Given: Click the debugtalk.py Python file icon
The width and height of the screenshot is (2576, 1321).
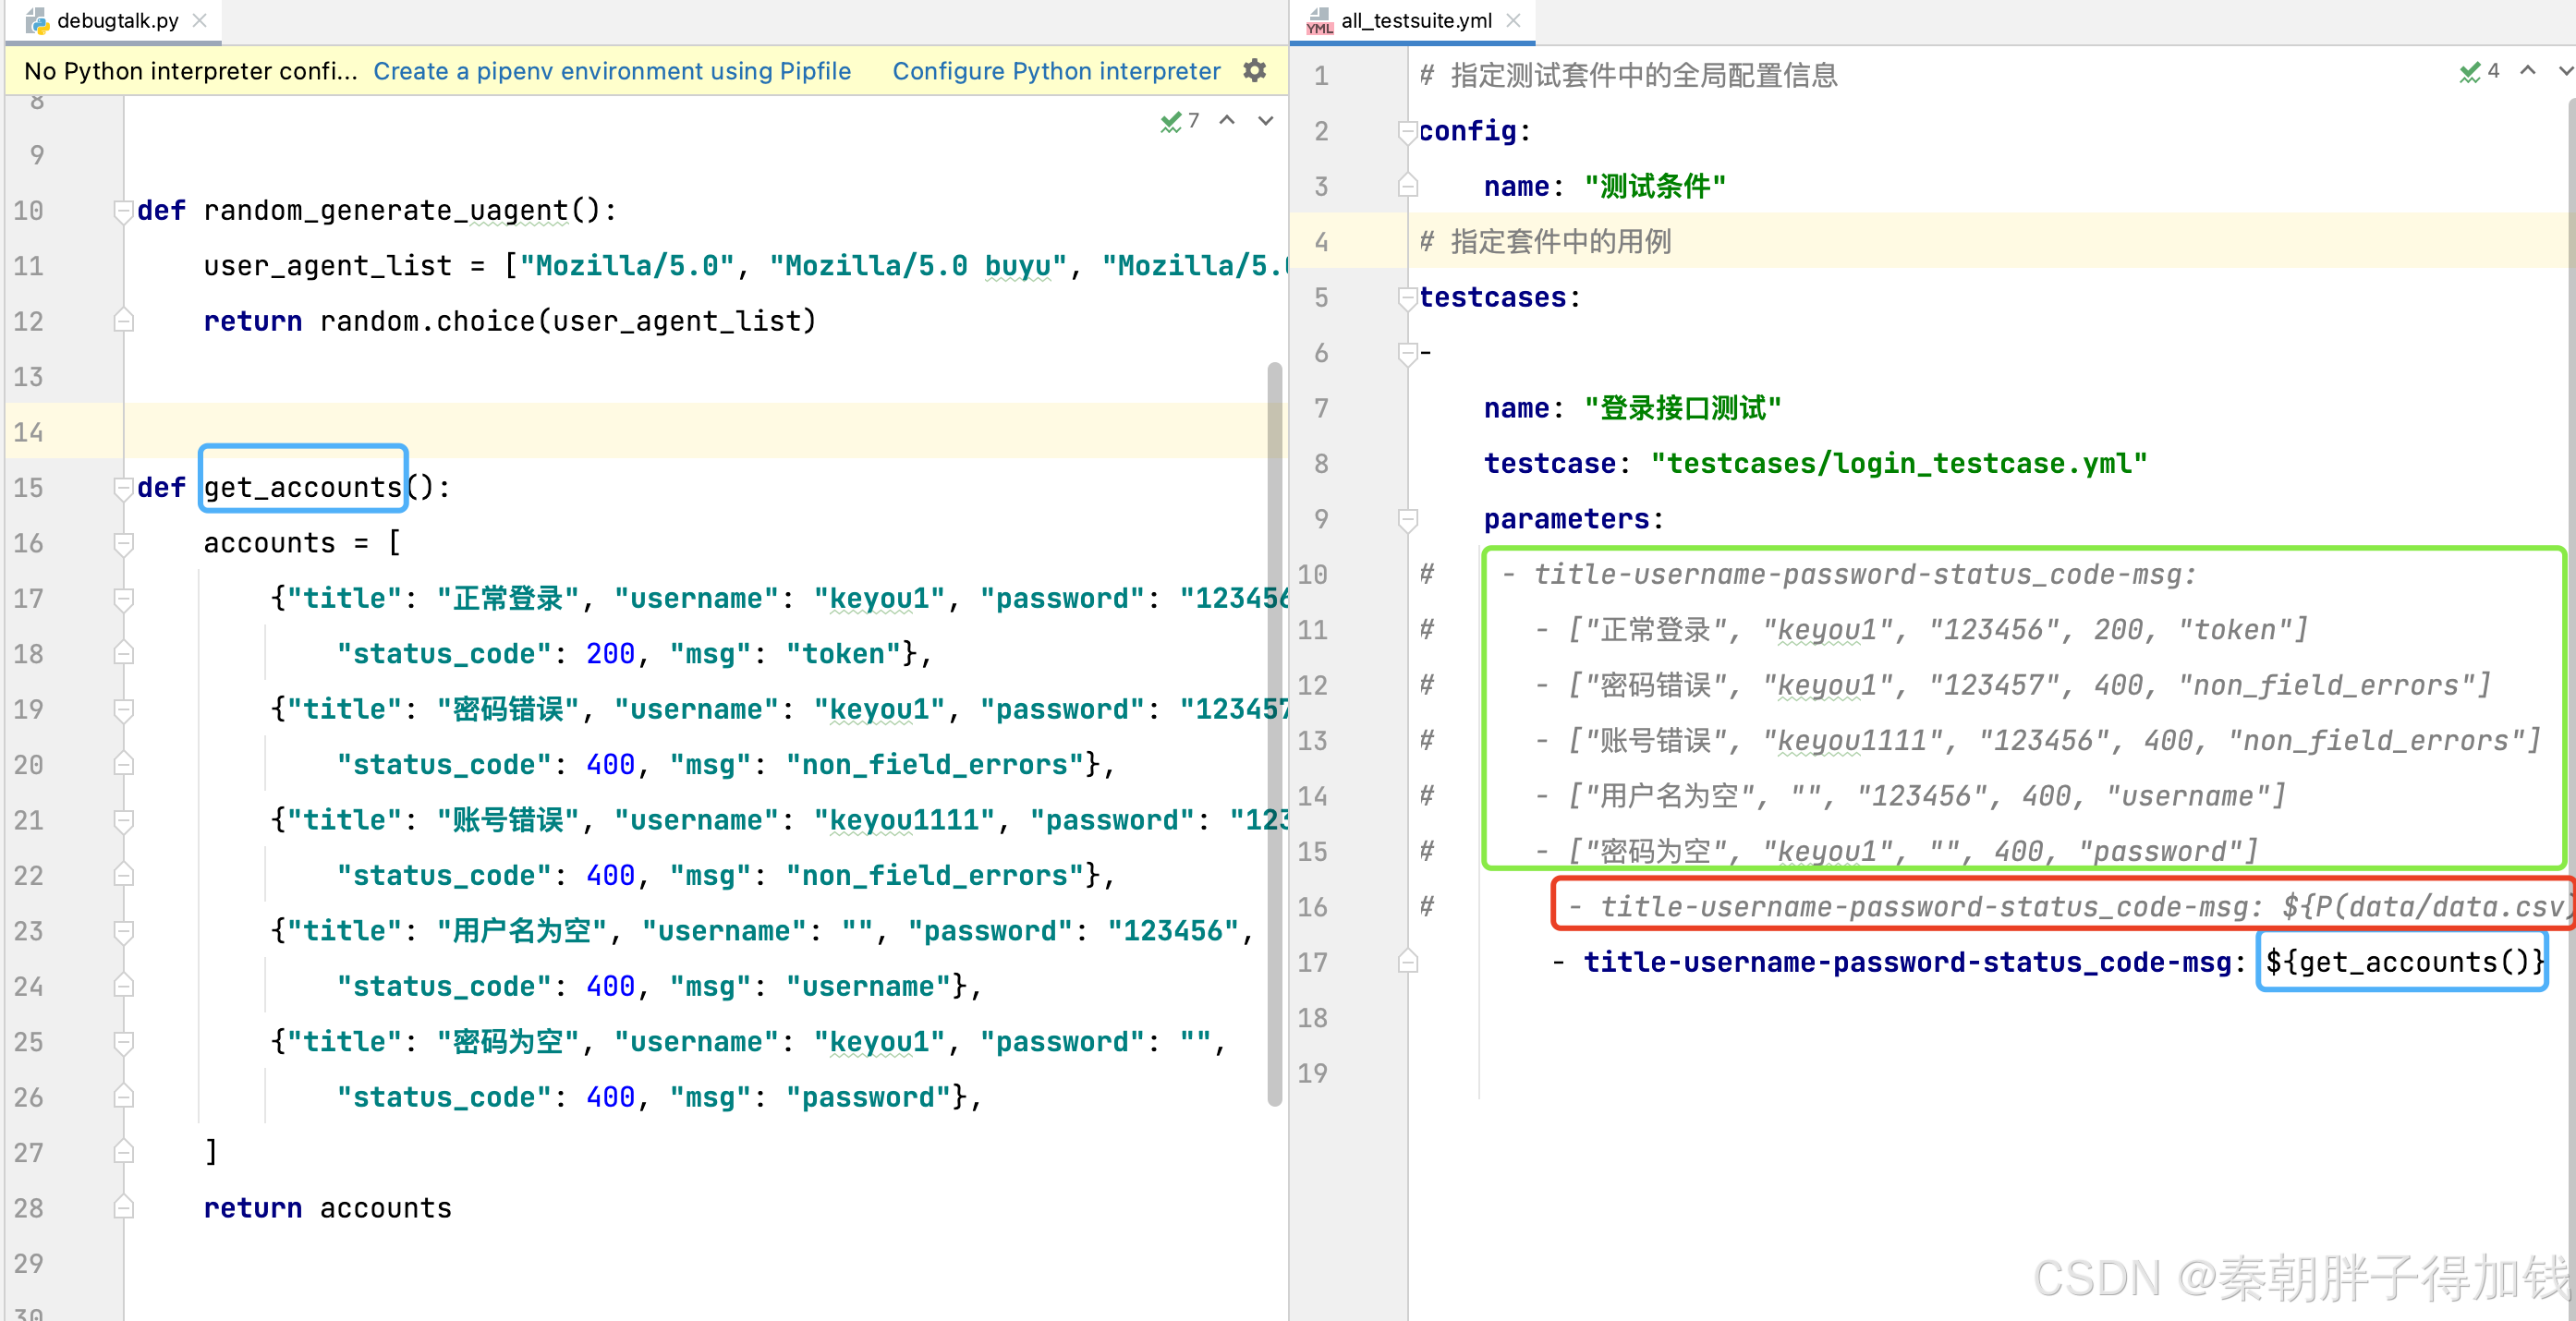Looking at the screenshot, I should coord(37,20).
